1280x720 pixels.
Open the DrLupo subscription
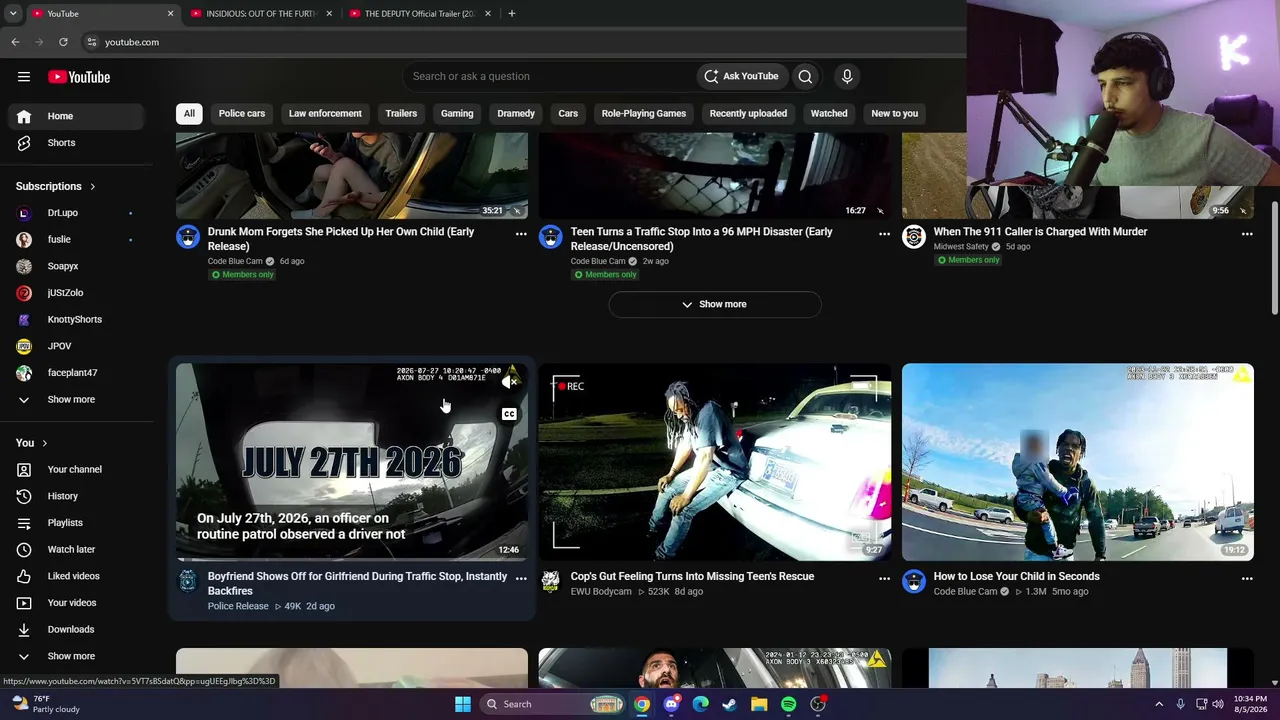pyautogui.click(x=77, y=213)
